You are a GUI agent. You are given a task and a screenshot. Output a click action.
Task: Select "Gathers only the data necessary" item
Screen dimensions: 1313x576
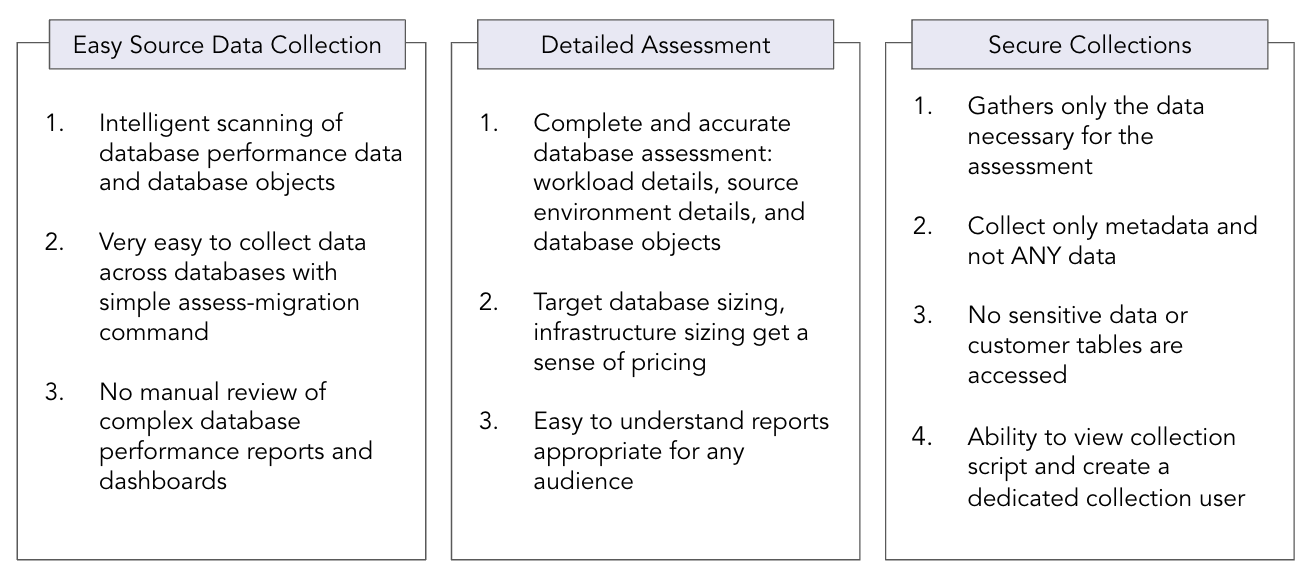click(x=1085, y=135)
